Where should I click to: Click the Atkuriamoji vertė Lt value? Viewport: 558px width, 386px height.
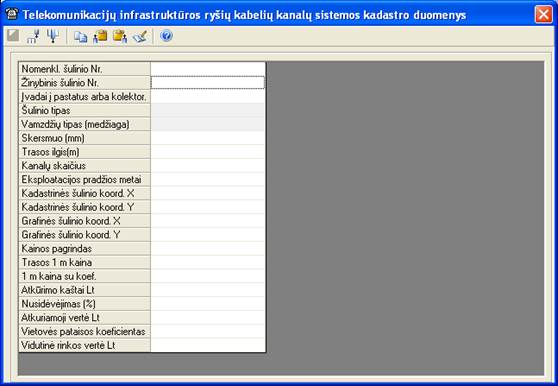[207, 318]
